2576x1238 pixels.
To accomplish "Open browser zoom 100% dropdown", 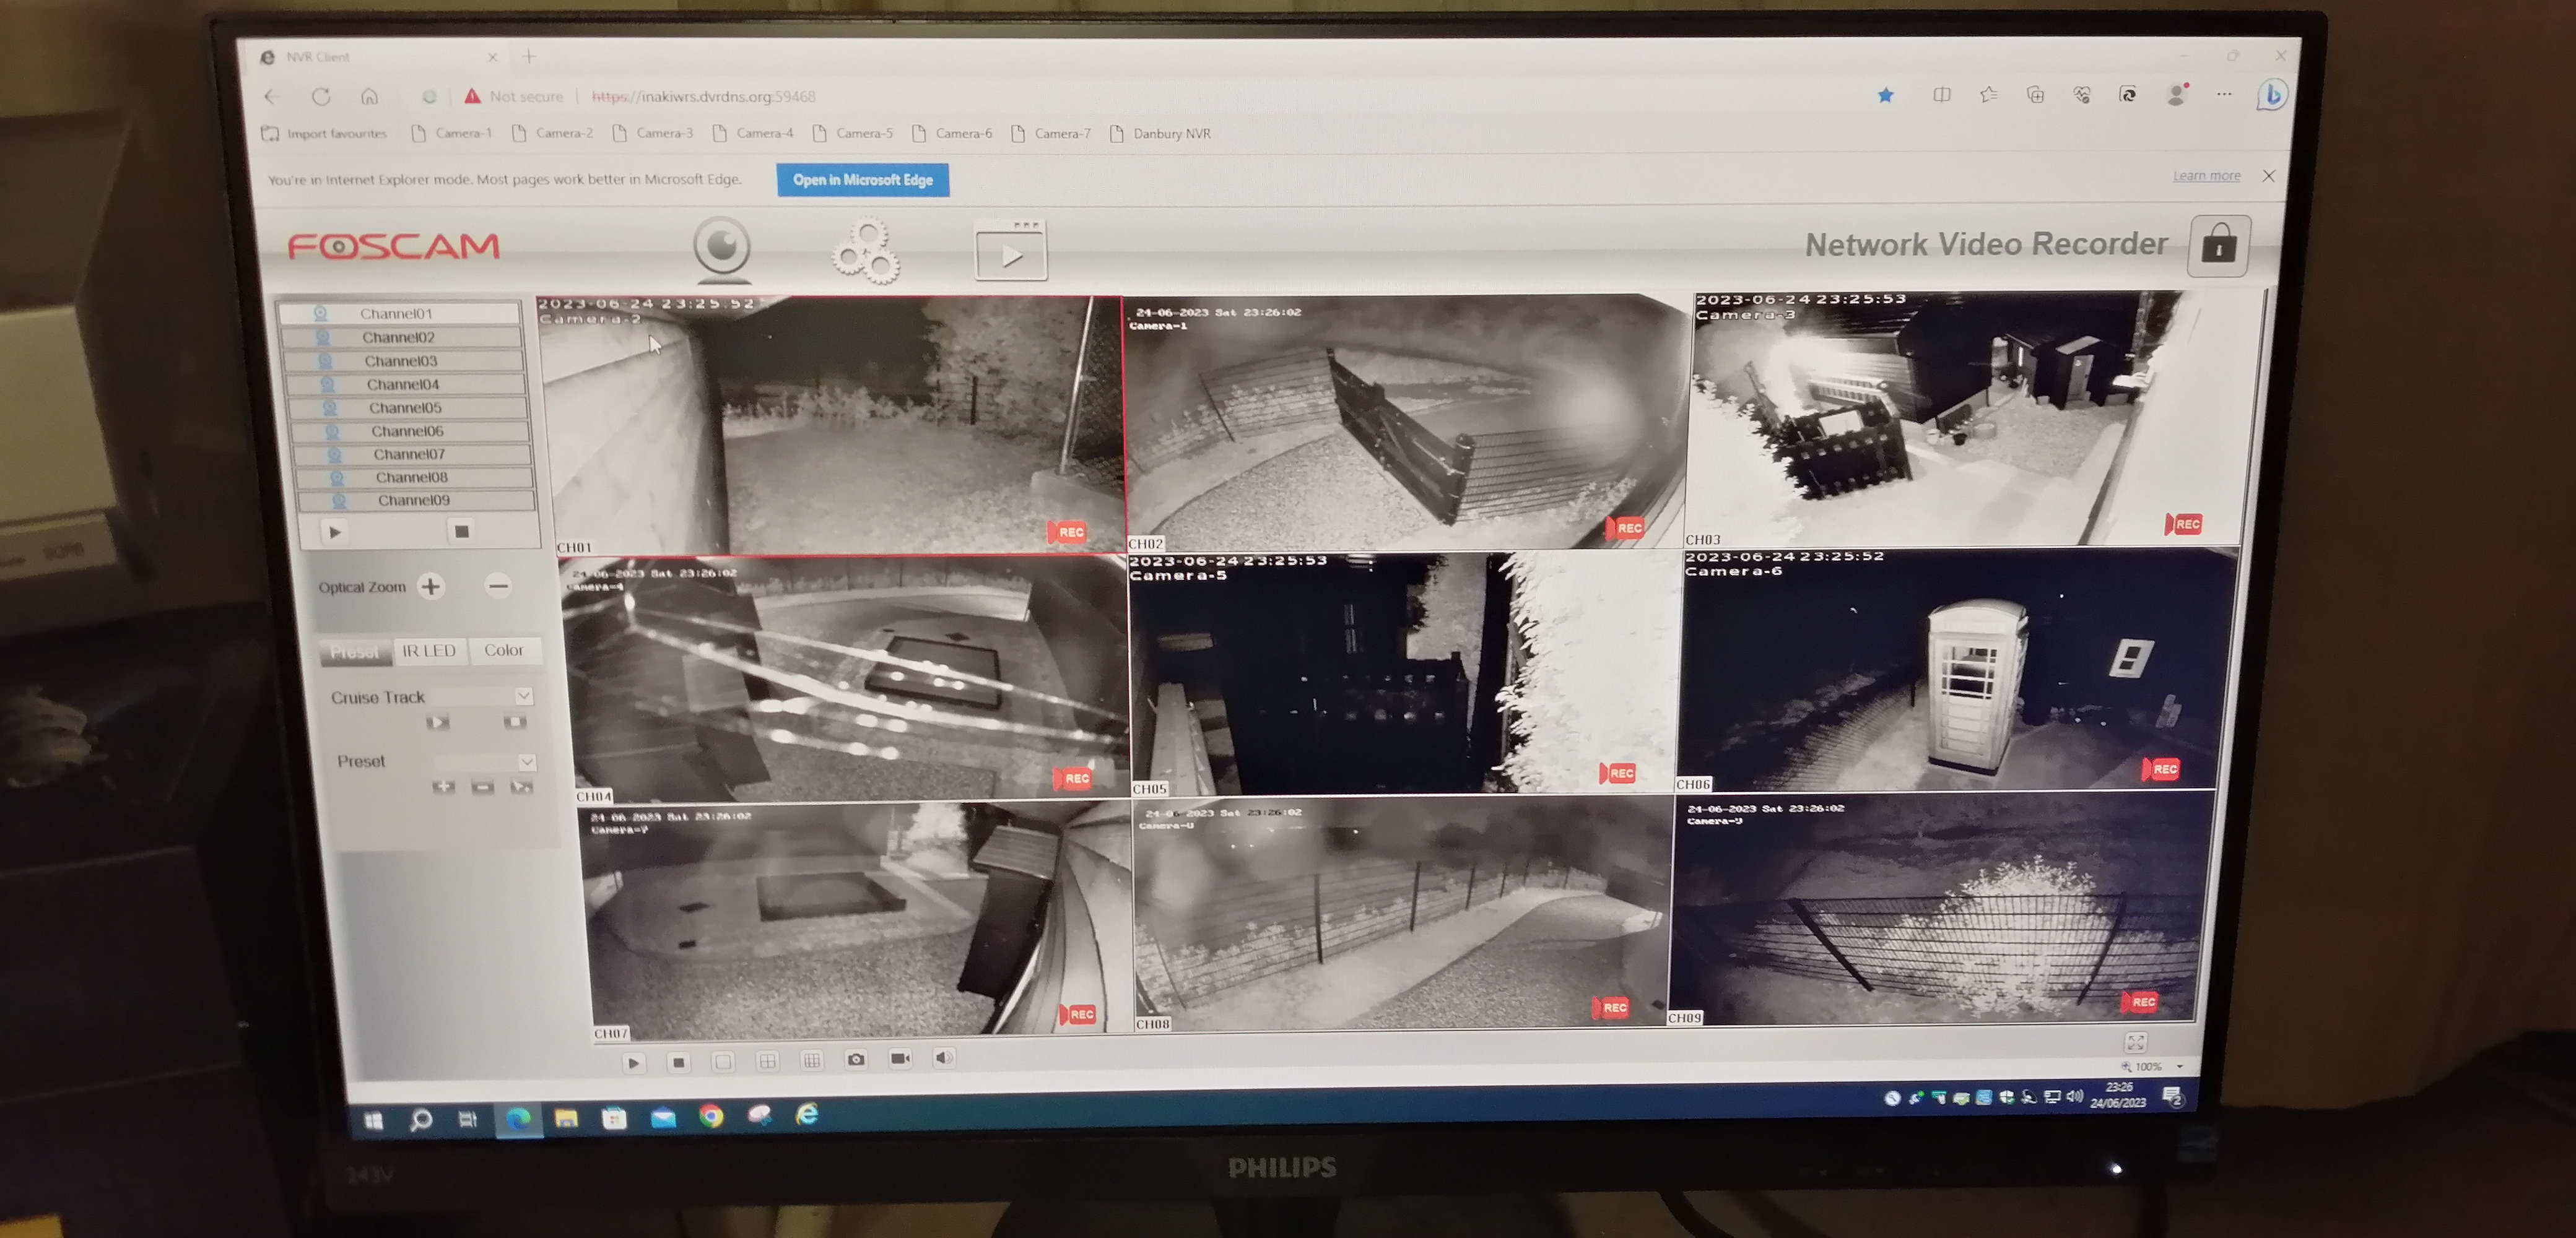I will point(2179,1067).
